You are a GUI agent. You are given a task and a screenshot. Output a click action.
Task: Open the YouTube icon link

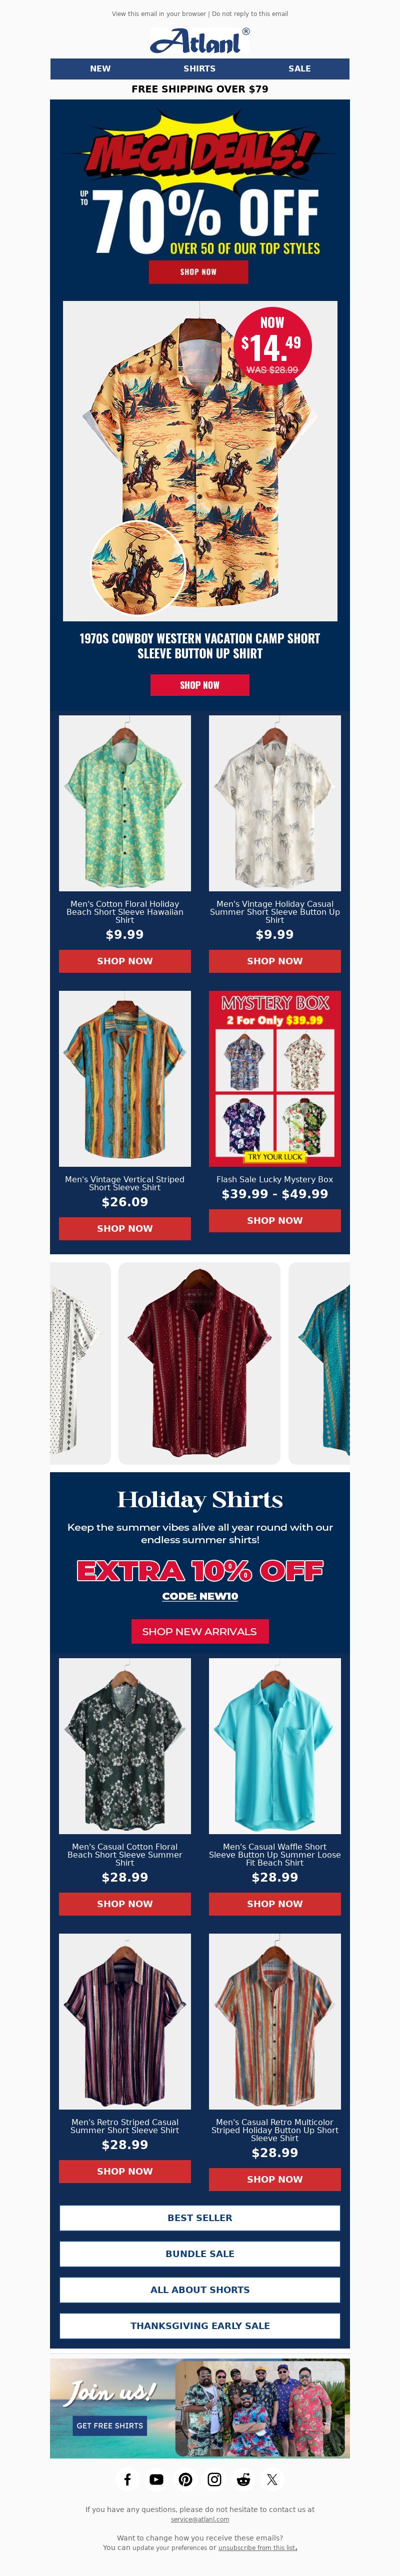tap(156, 2479)
